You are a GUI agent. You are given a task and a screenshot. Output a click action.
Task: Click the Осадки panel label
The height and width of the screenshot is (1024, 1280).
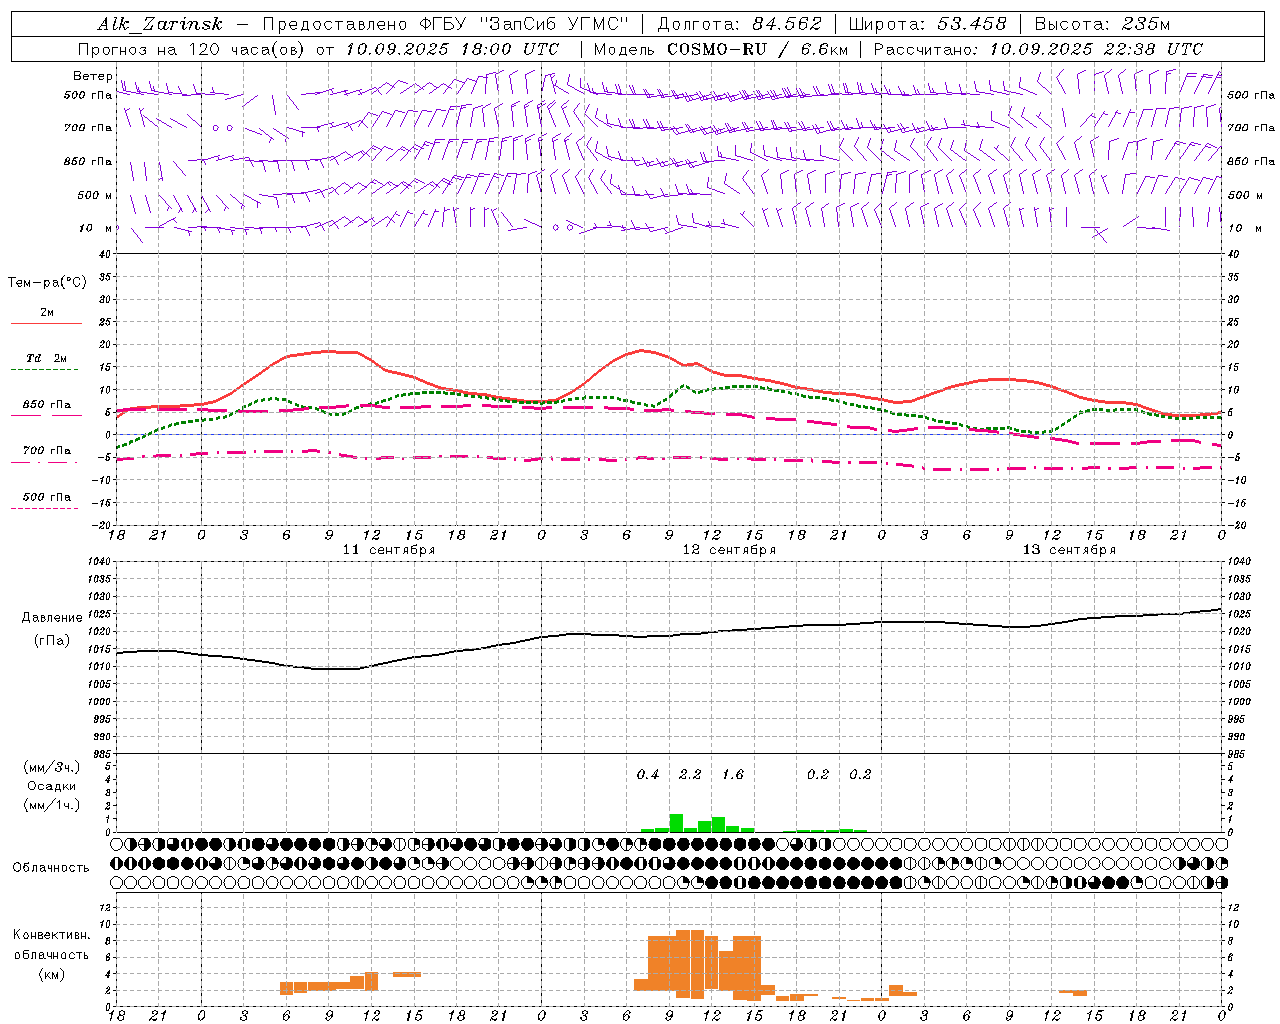(x=51, y=786)
